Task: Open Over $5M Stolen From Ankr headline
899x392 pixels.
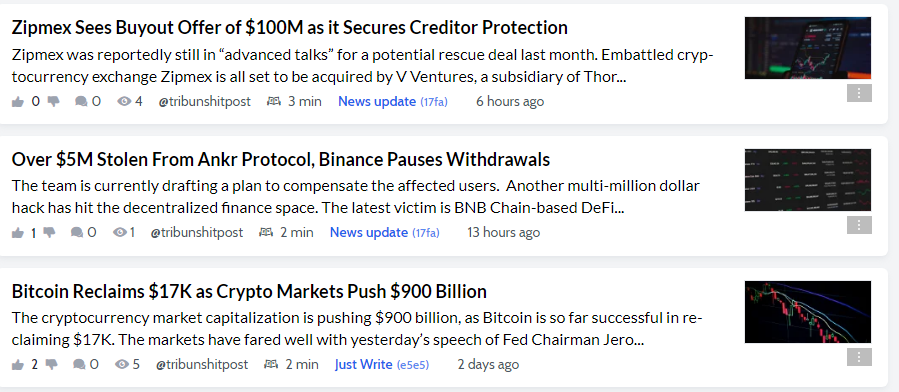Action: (x=281, y=159)
